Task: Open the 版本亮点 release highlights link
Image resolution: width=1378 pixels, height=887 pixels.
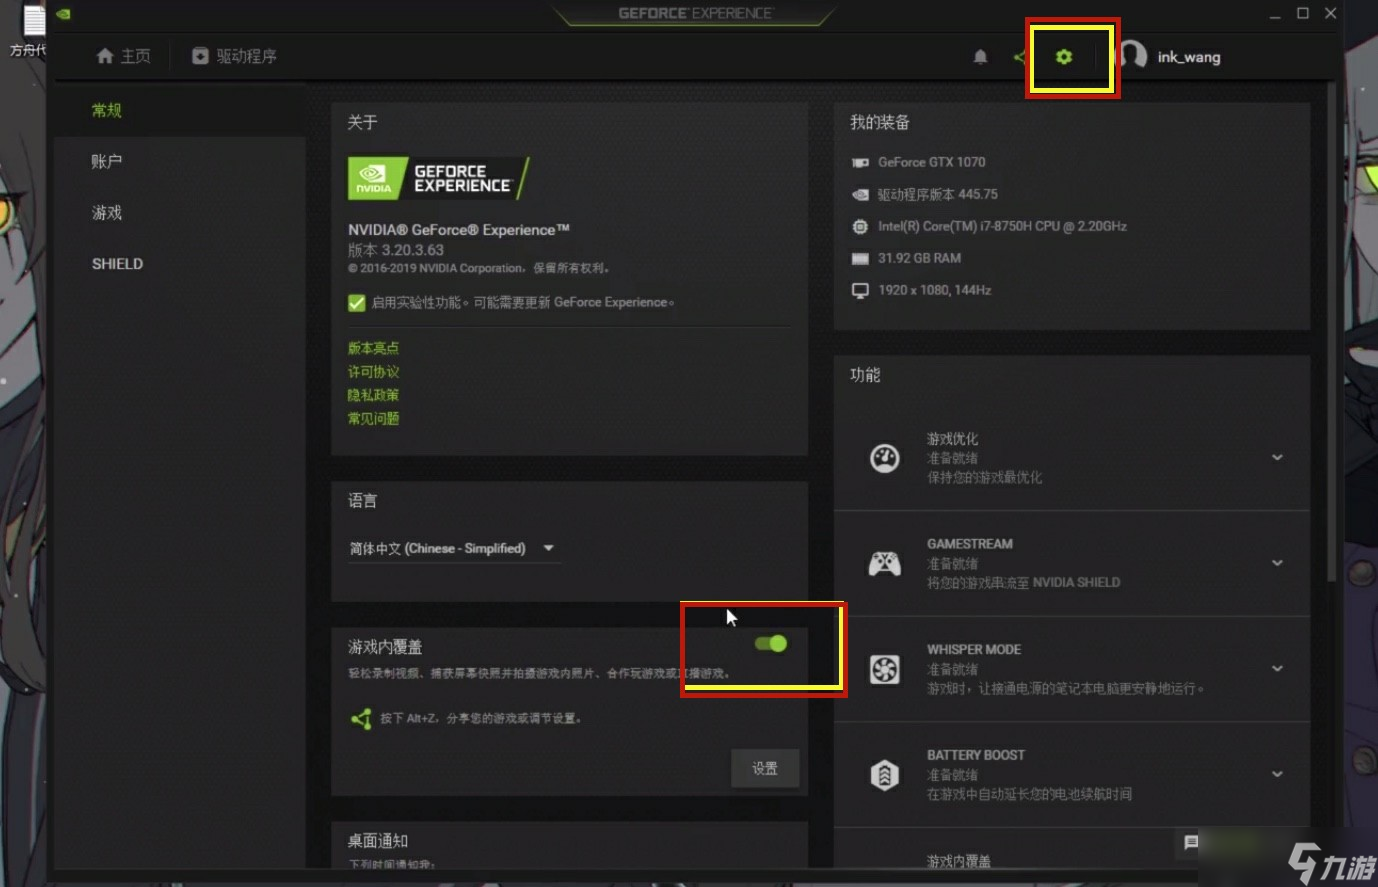Action: pyautogui.click(x=373, y=348)
